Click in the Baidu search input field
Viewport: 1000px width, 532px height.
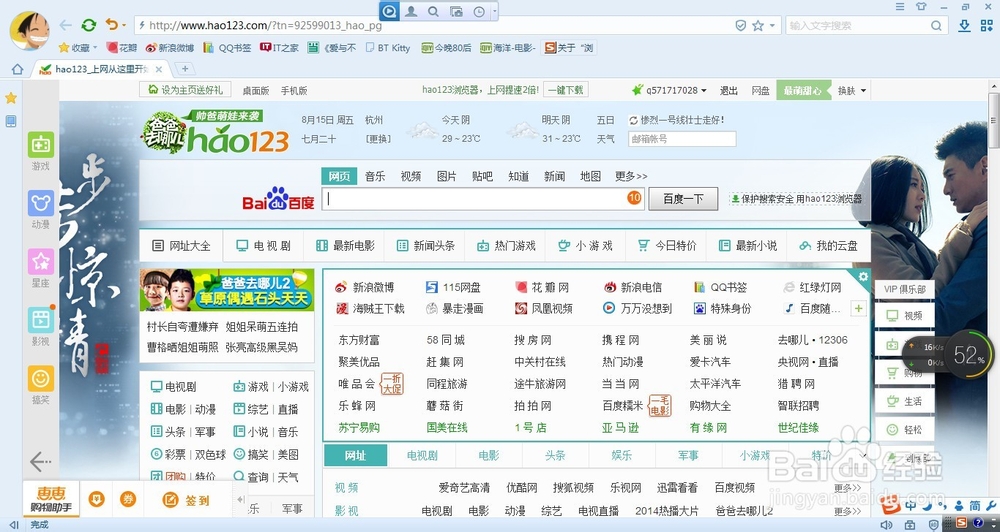[483, 199]
